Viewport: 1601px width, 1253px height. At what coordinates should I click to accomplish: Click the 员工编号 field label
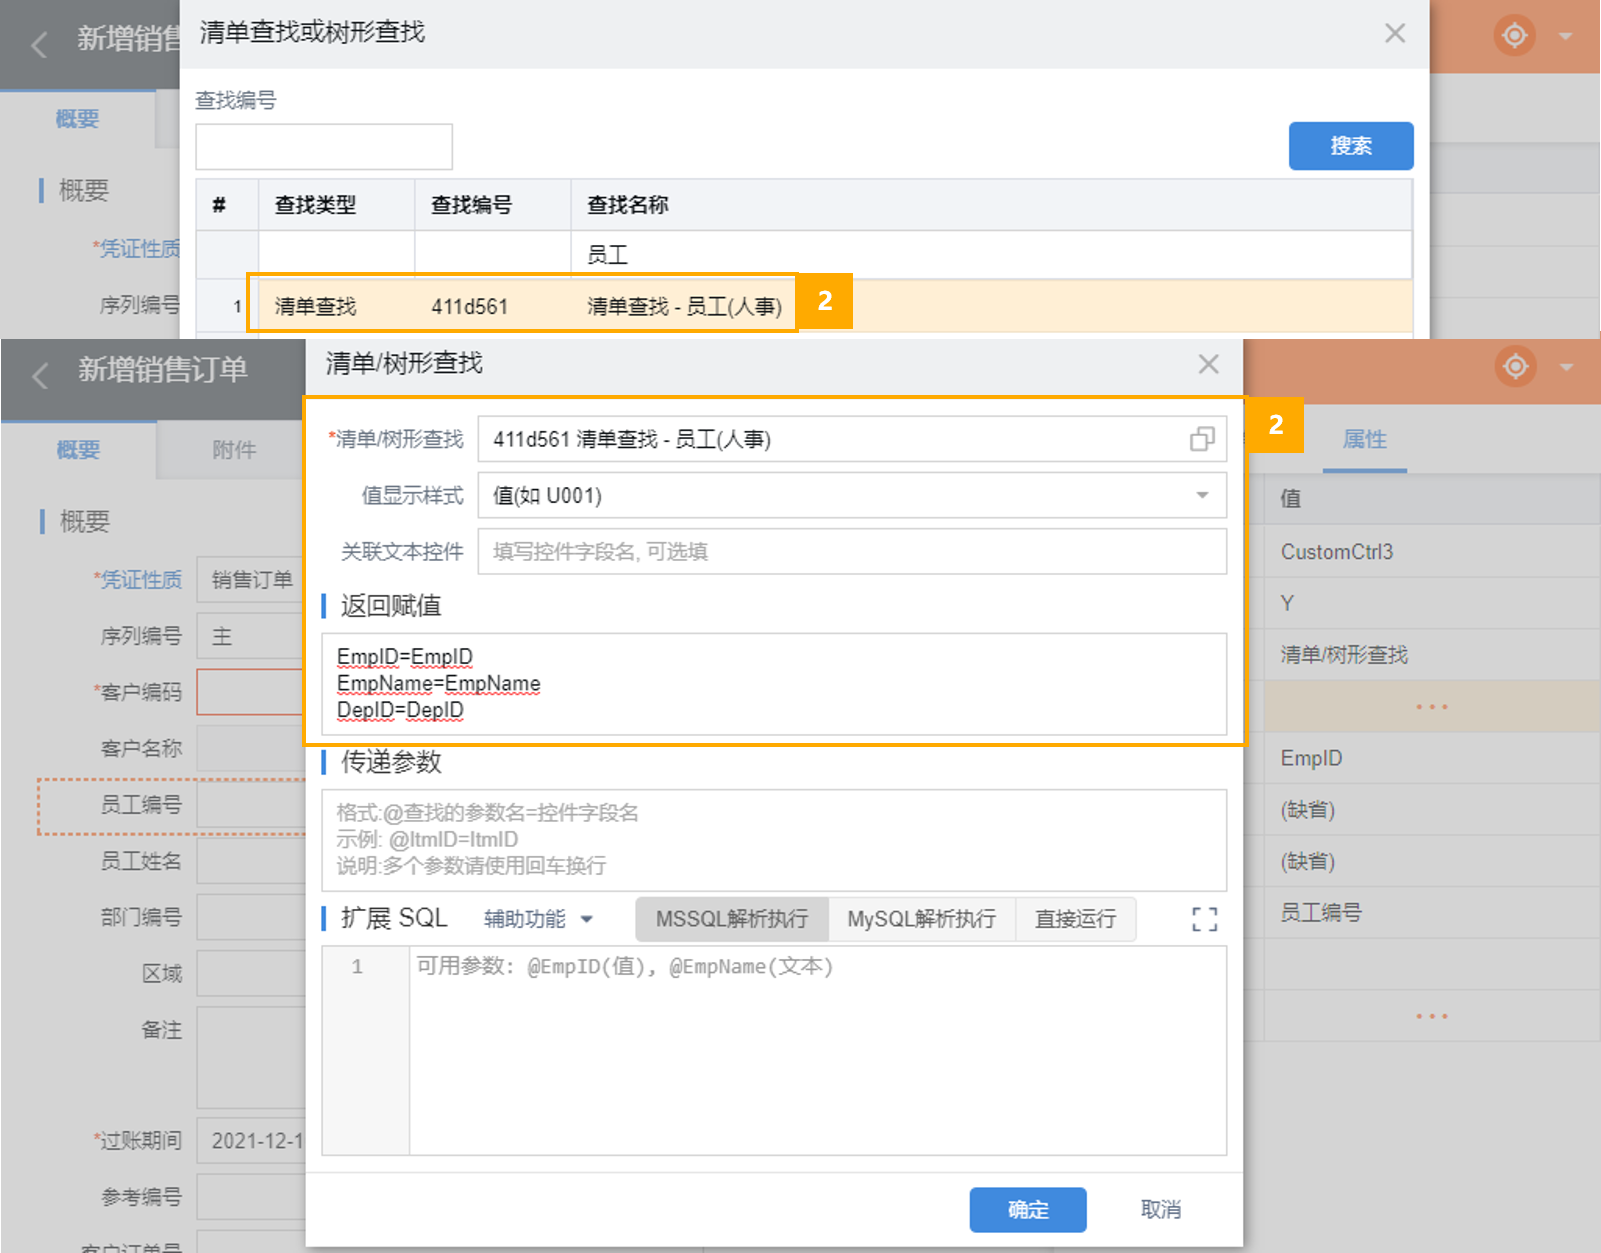pyautogui.click(x=141, y=805)
